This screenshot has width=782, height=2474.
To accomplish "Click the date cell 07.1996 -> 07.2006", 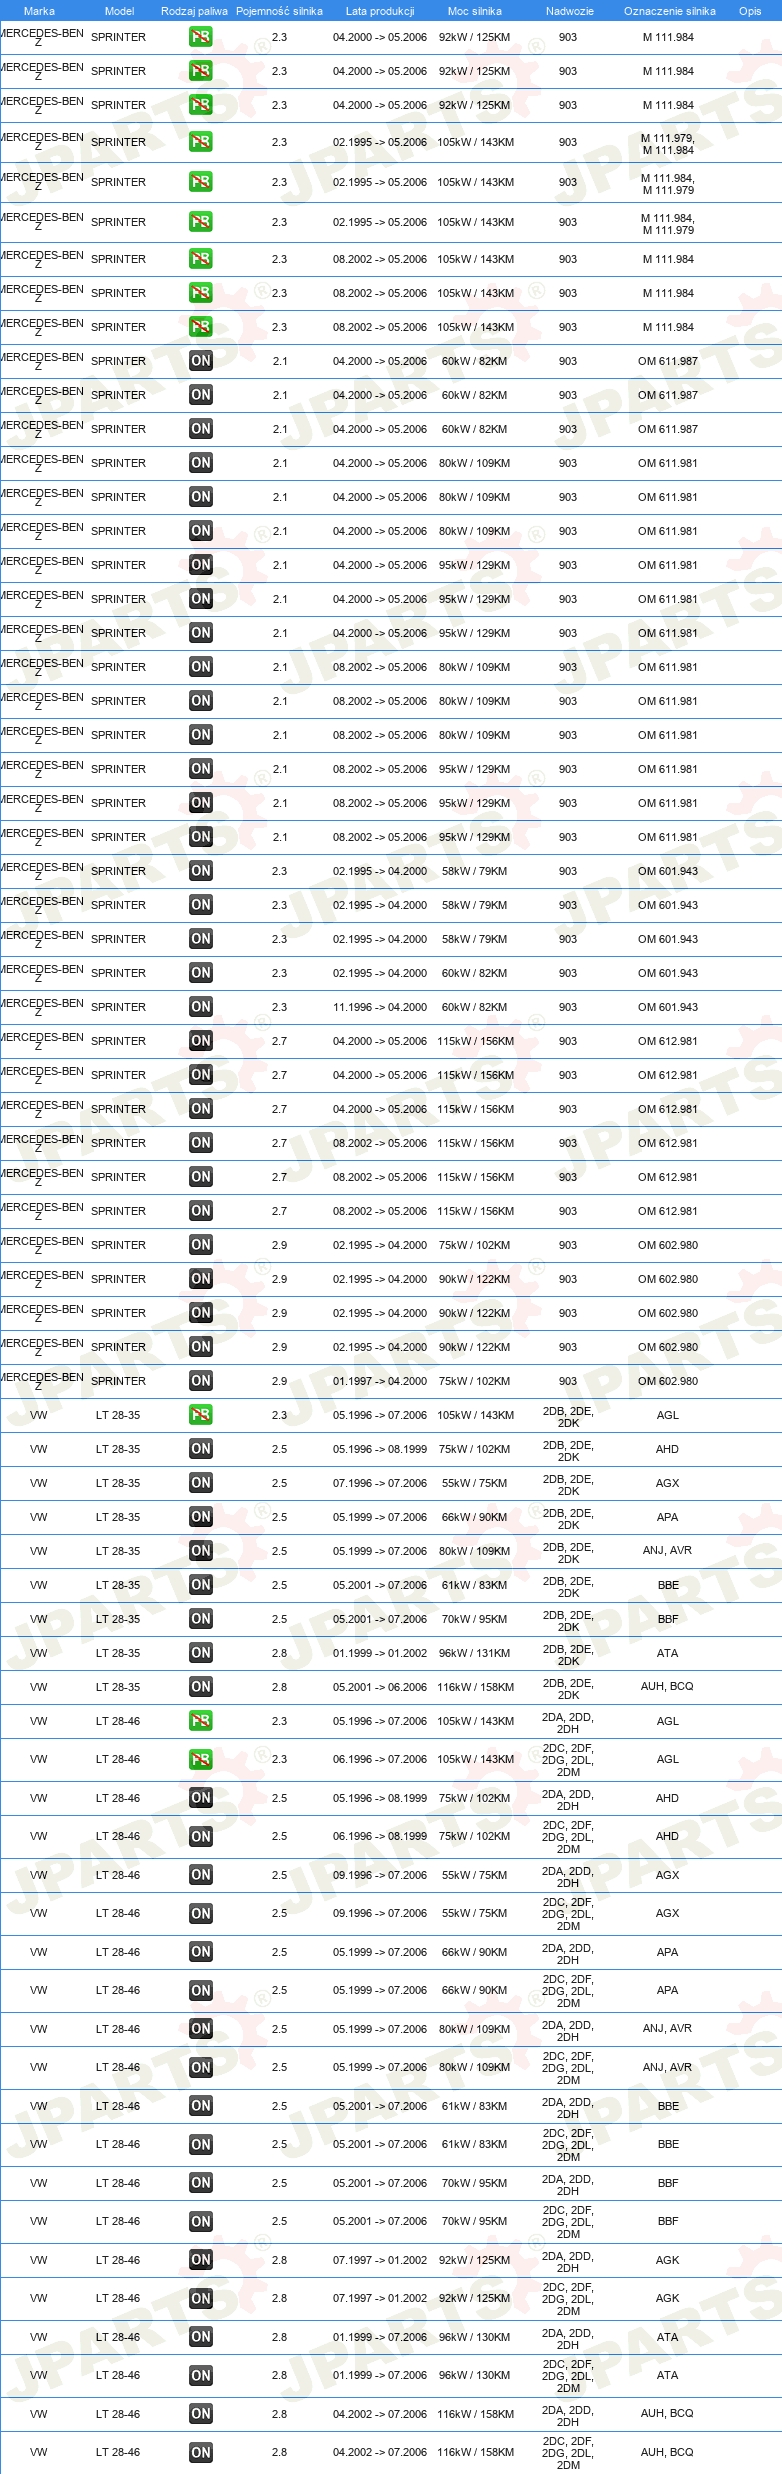I will [380, 1483].
